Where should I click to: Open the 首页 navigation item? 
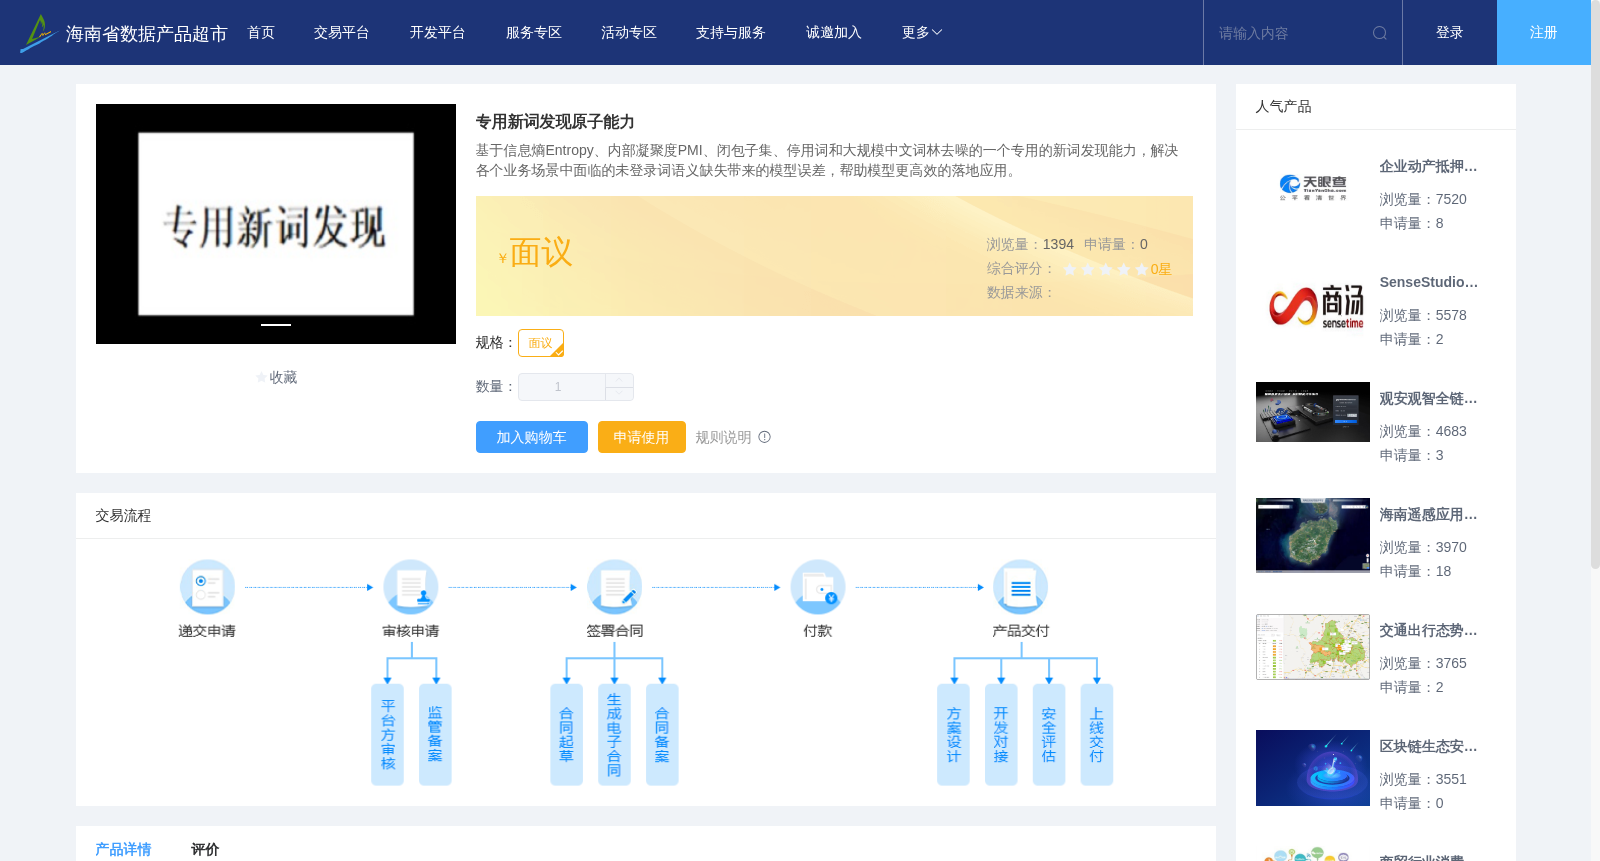[261, 33]
